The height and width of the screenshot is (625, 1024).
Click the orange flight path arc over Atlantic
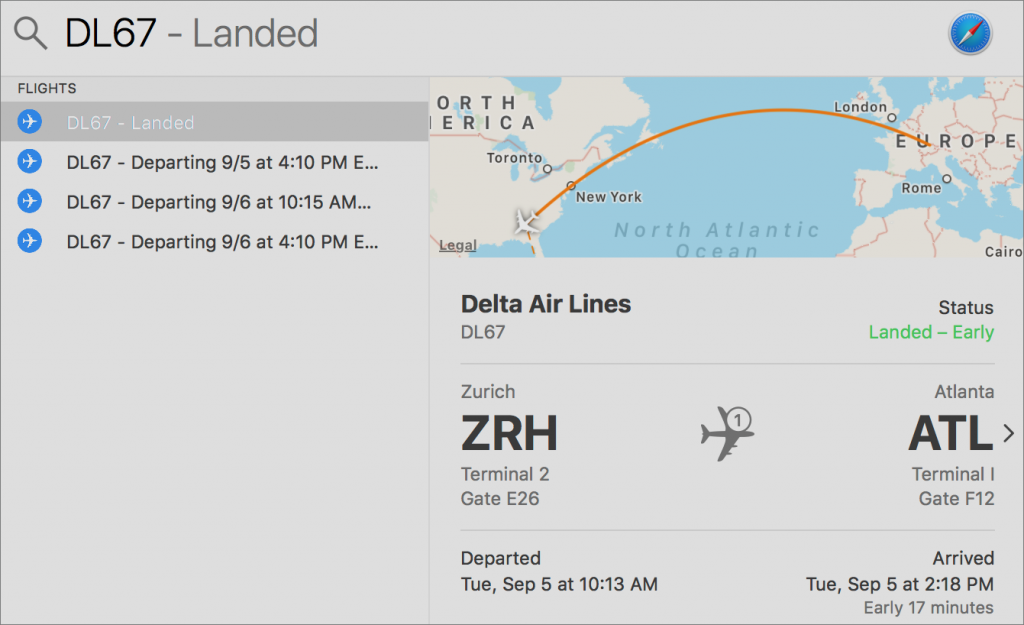coord(784,110)
